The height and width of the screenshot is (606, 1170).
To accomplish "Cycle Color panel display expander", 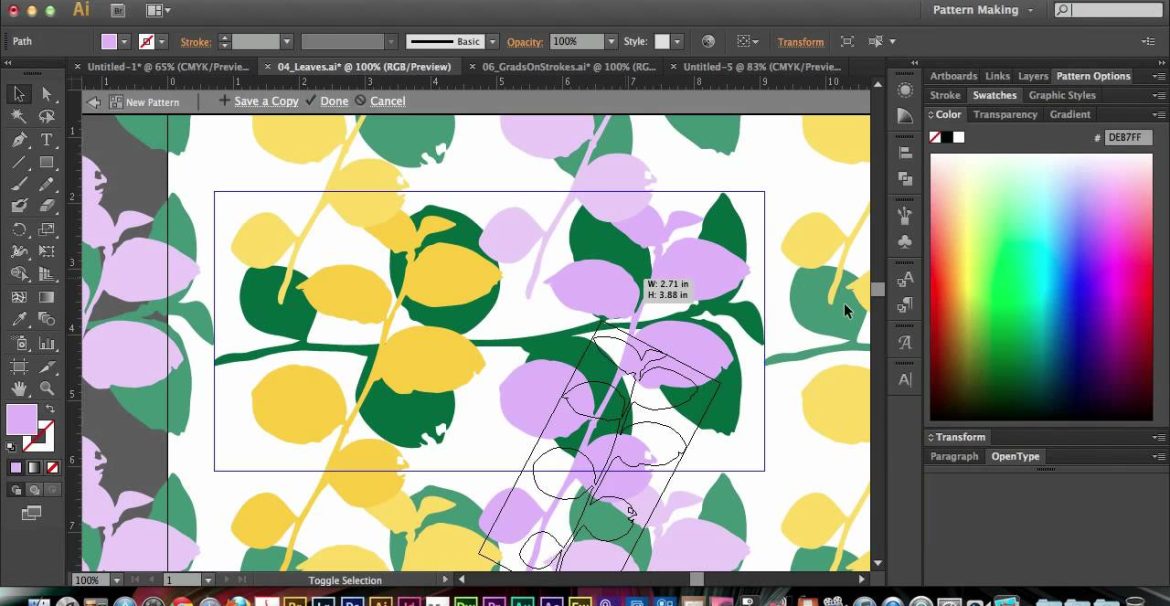I will point(930,114).
